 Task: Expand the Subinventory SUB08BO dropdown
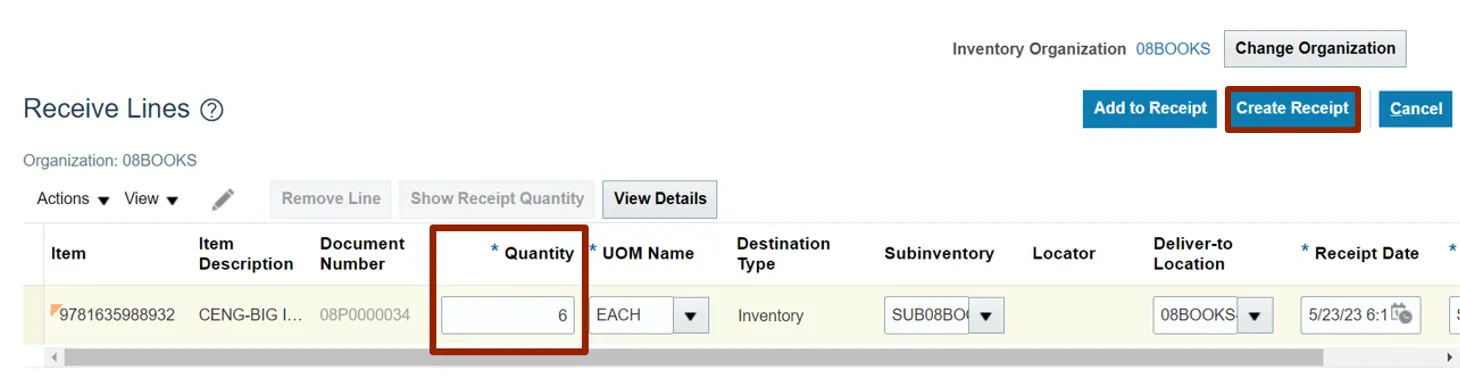click(986, 315)
